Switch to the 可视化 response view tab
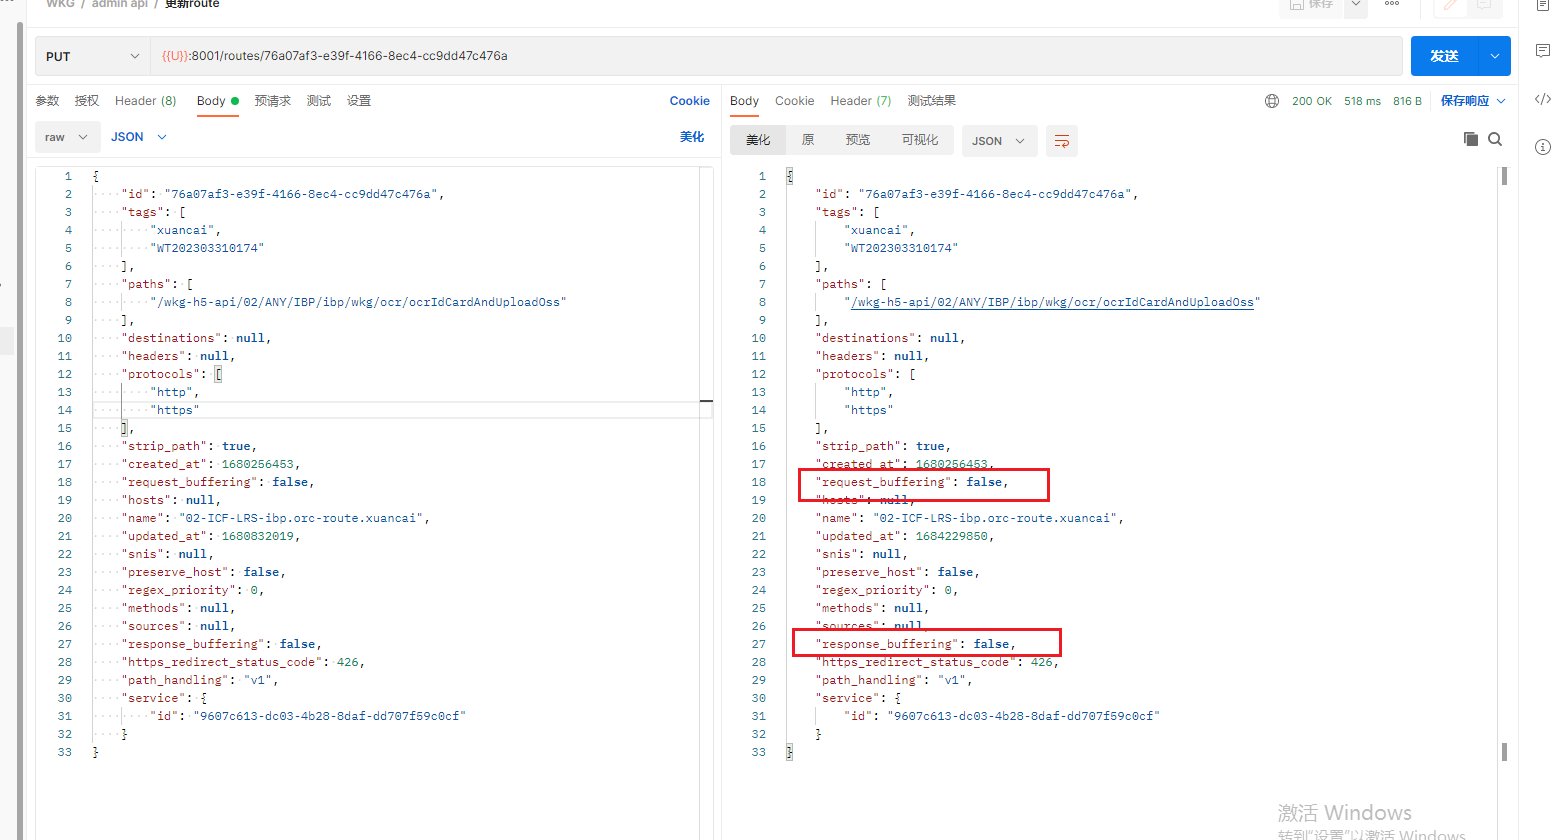 (x=920, y=140)
